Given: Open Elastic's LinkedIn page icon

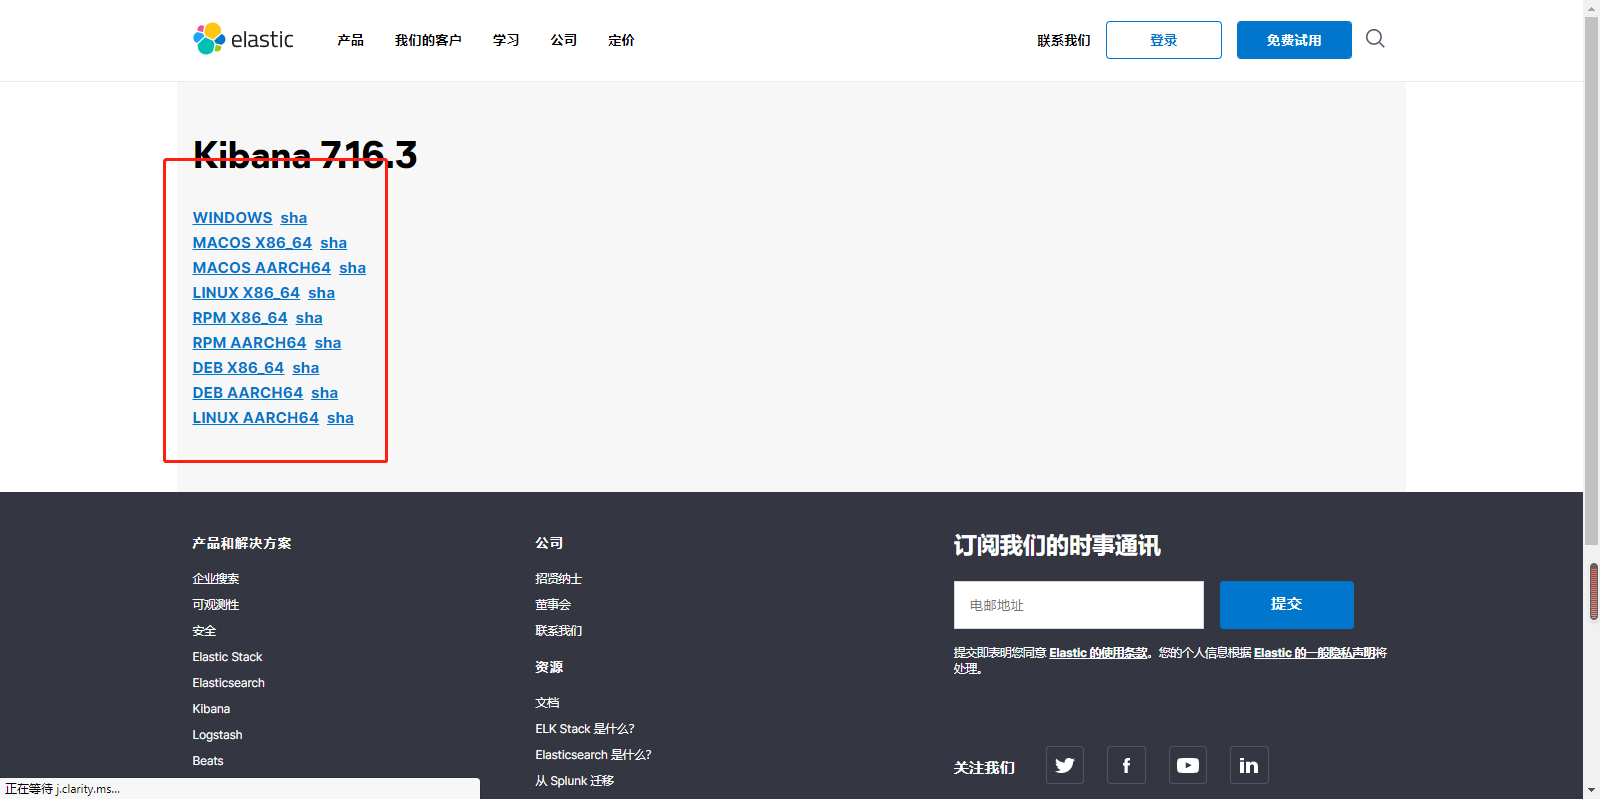Looking at the screenshot, I should [x=1249, y=765].
